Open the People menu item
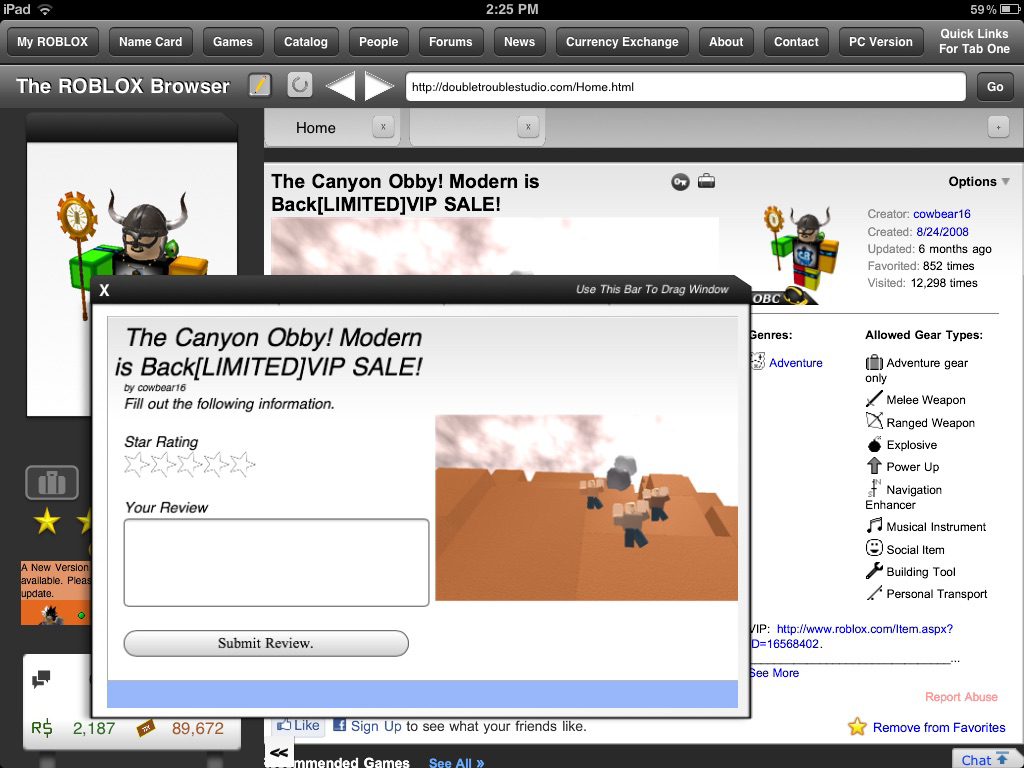 point(378,42)
